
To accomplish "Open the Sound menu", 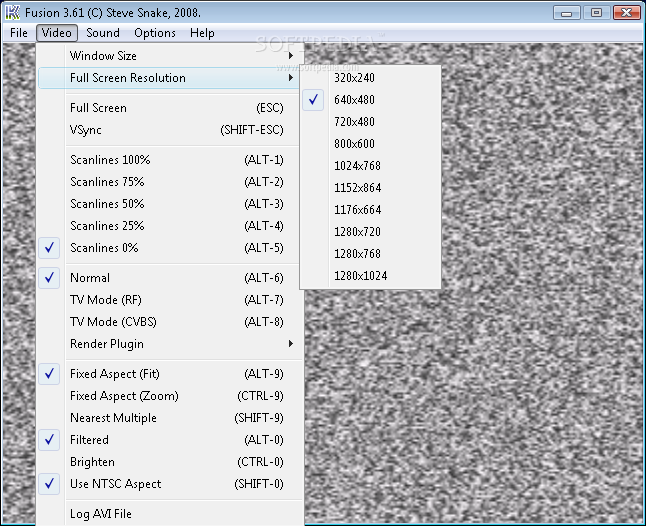I will coord(103,33).
